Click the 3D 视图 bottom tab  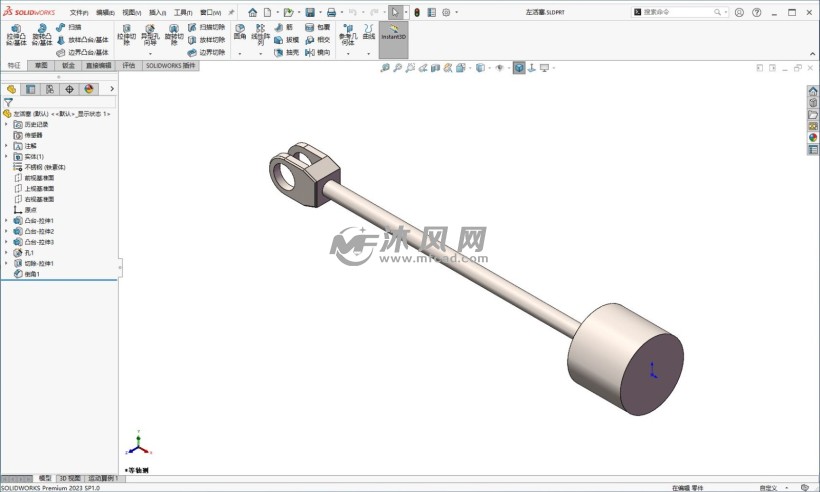69,478
